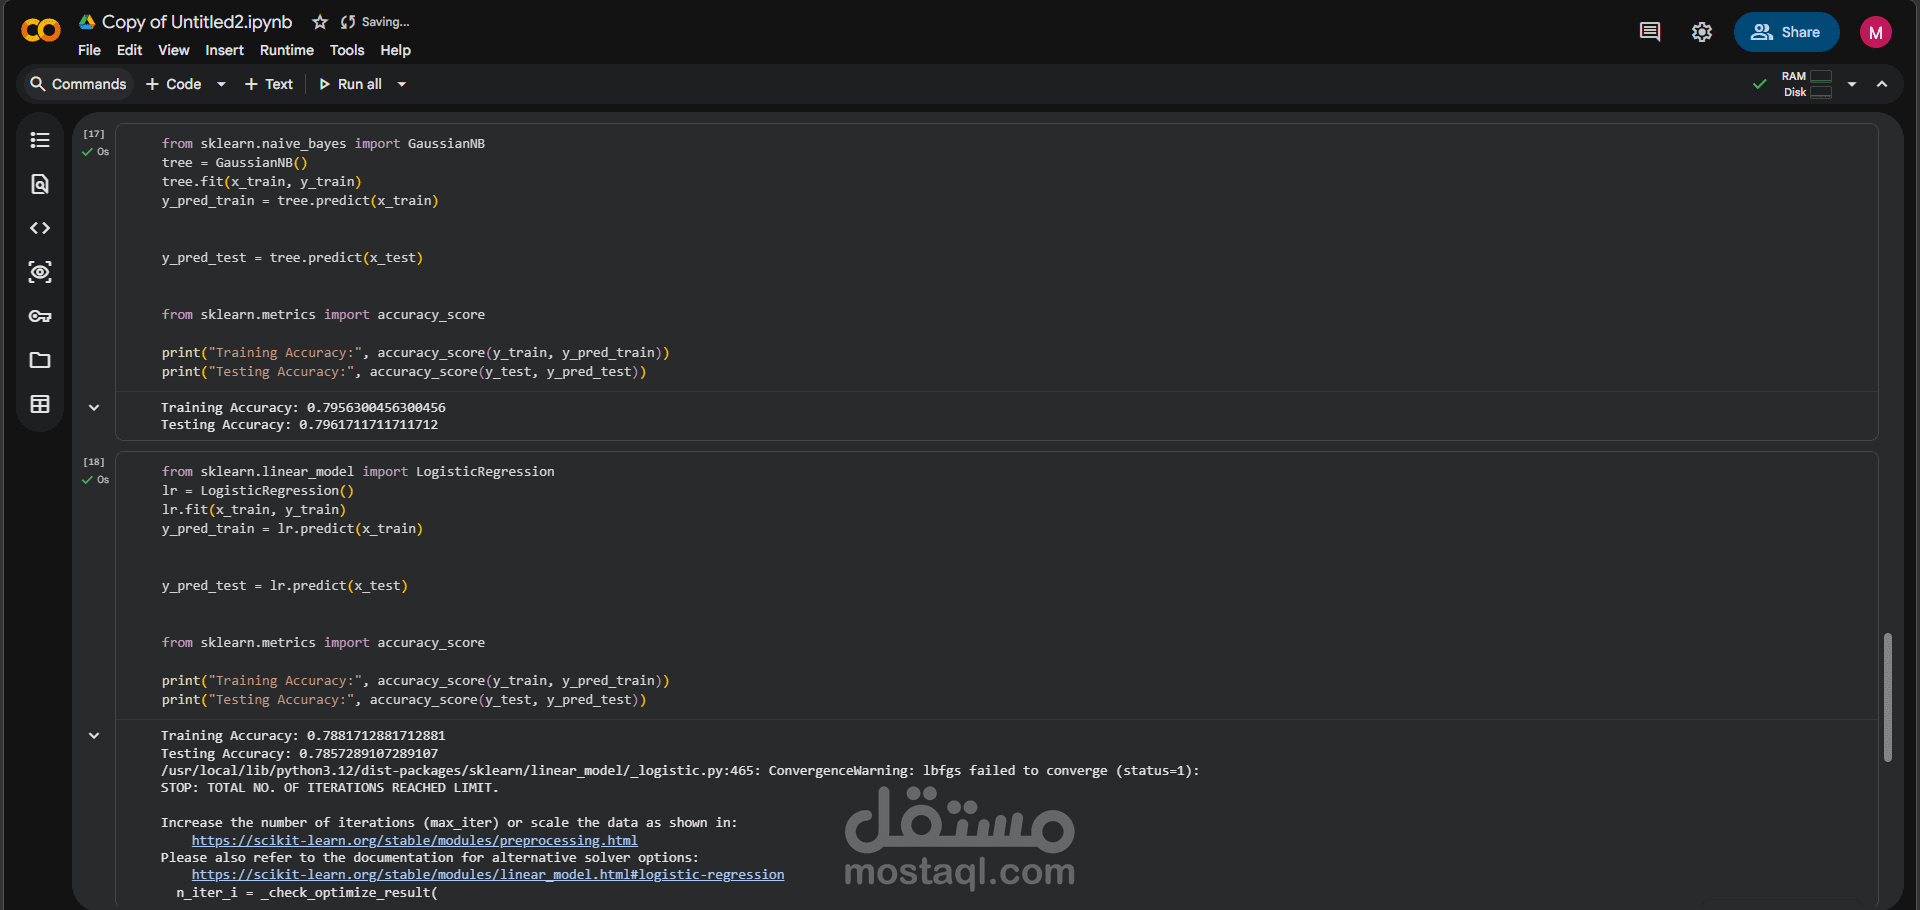The height and width of the screenshot is (910, 1920).
Task: Open the Runtime menu
Action: pyautogui.click(x=286, y=50)
